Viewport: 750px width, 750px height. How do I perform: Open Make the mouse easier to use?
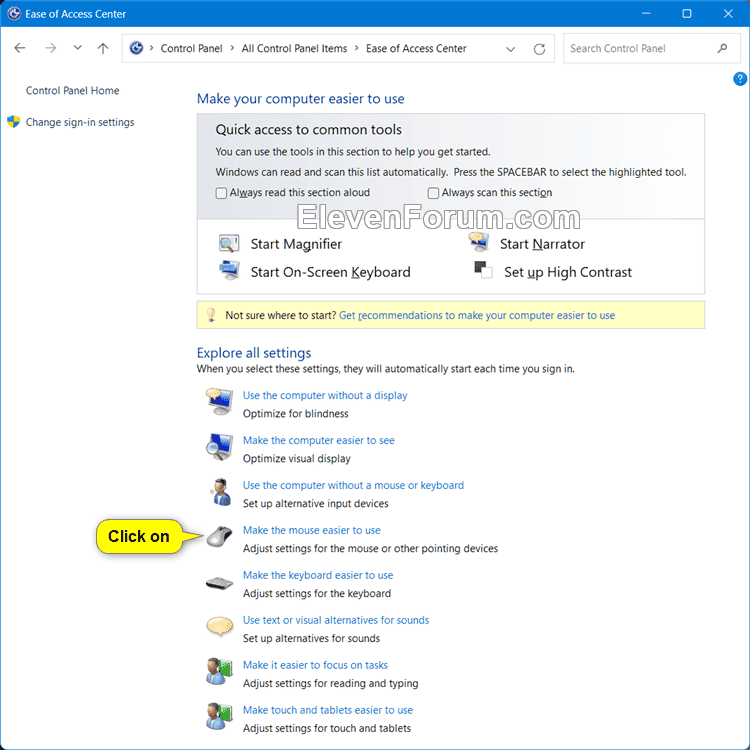pos(311,530)
